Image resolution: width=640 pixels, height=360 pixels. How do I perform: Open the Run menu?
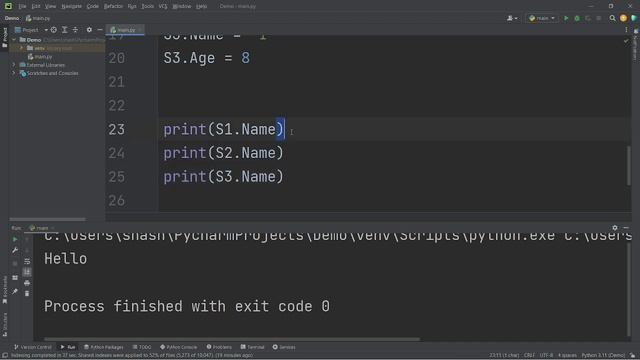(x=132, y=6)
